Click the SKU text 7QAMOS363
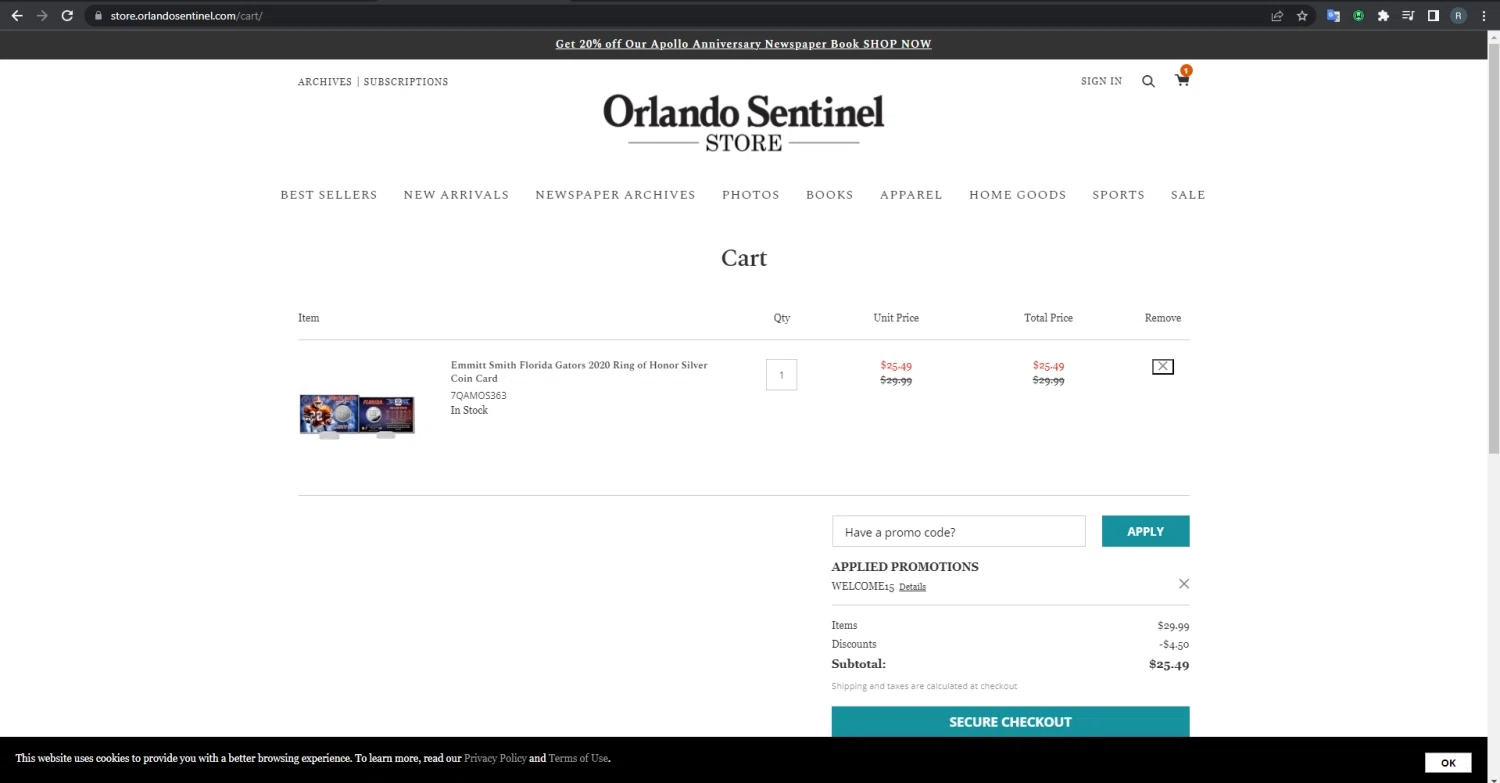Image resolution: width=1500 pixels, height=783 pixels. (x=478, y=396)
